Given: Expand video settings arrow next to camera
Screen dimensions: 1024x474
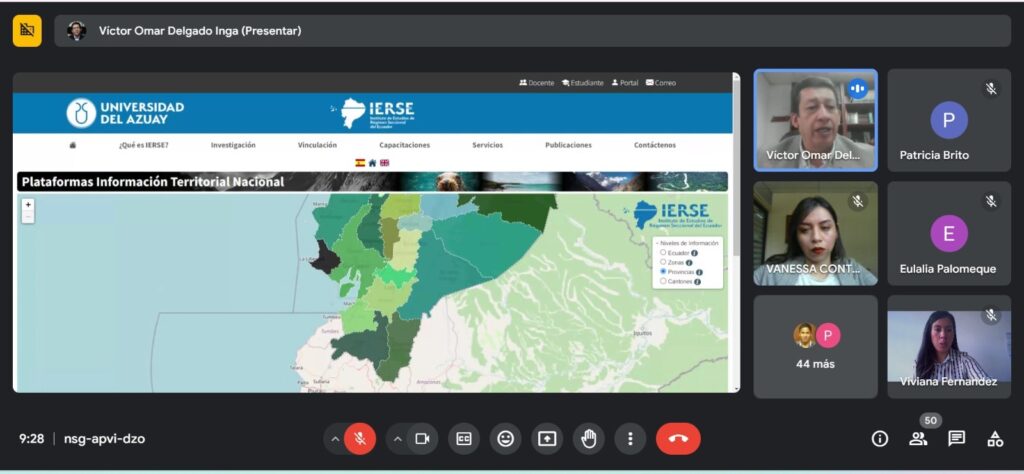Looking at the screenshot, I should [398, 439].
